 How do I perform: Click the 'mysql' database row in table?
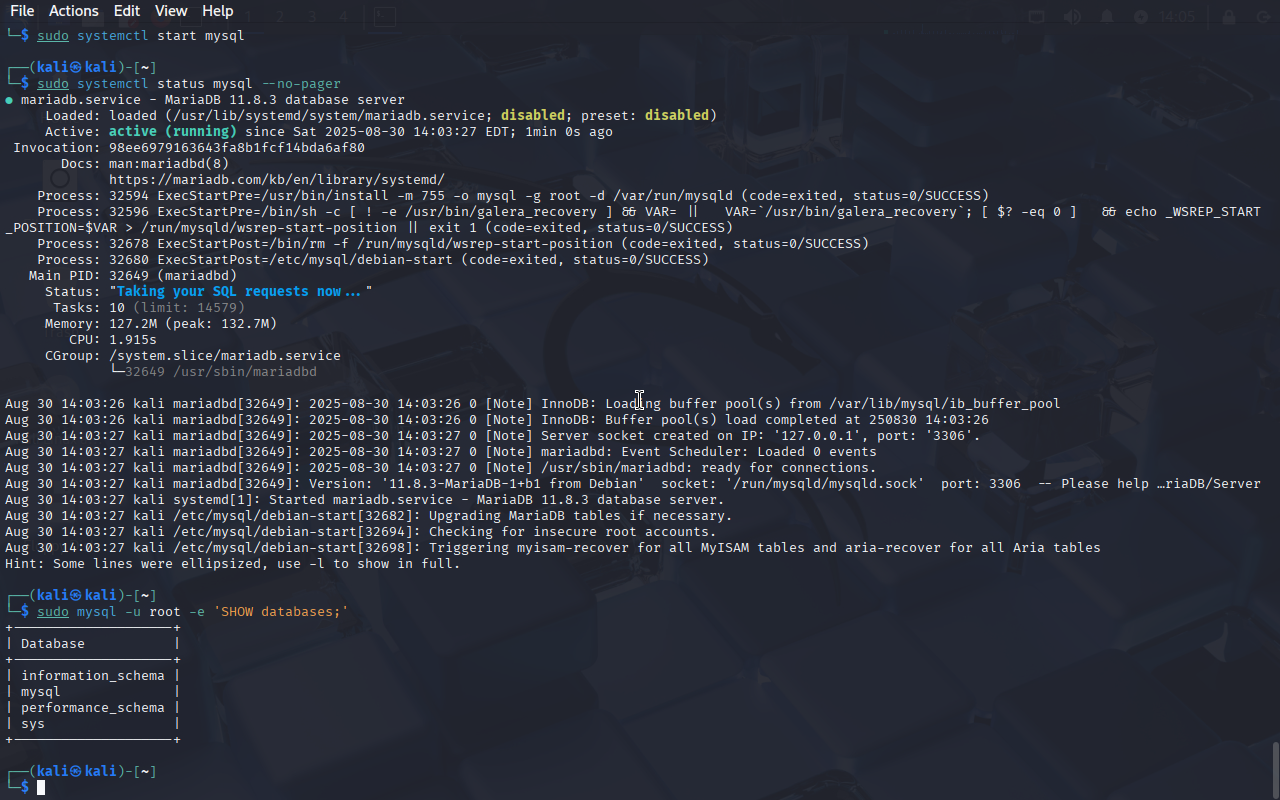(x=41, y=692)
